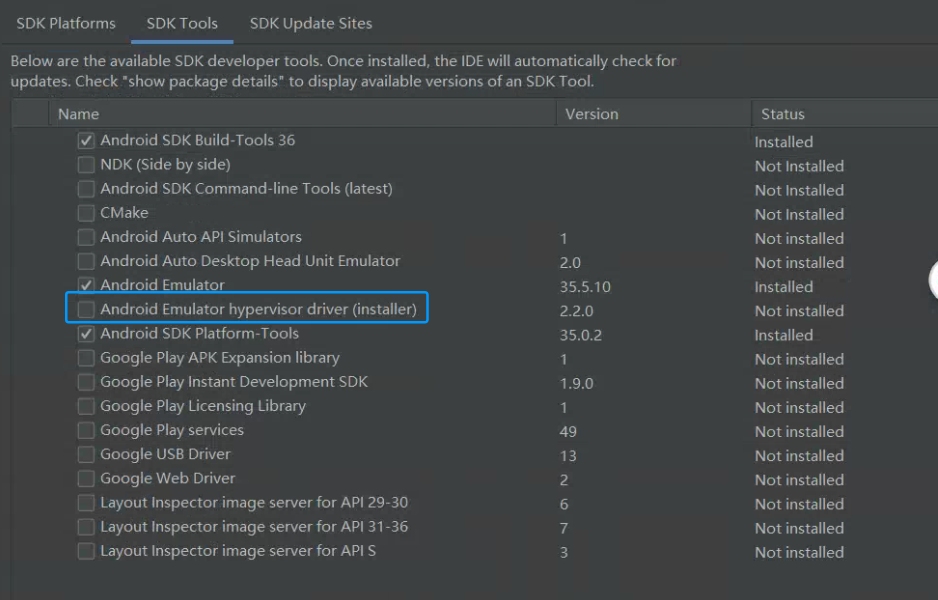Uncheck Android SDK Build-Tools 36

click(x=86, y=140)
